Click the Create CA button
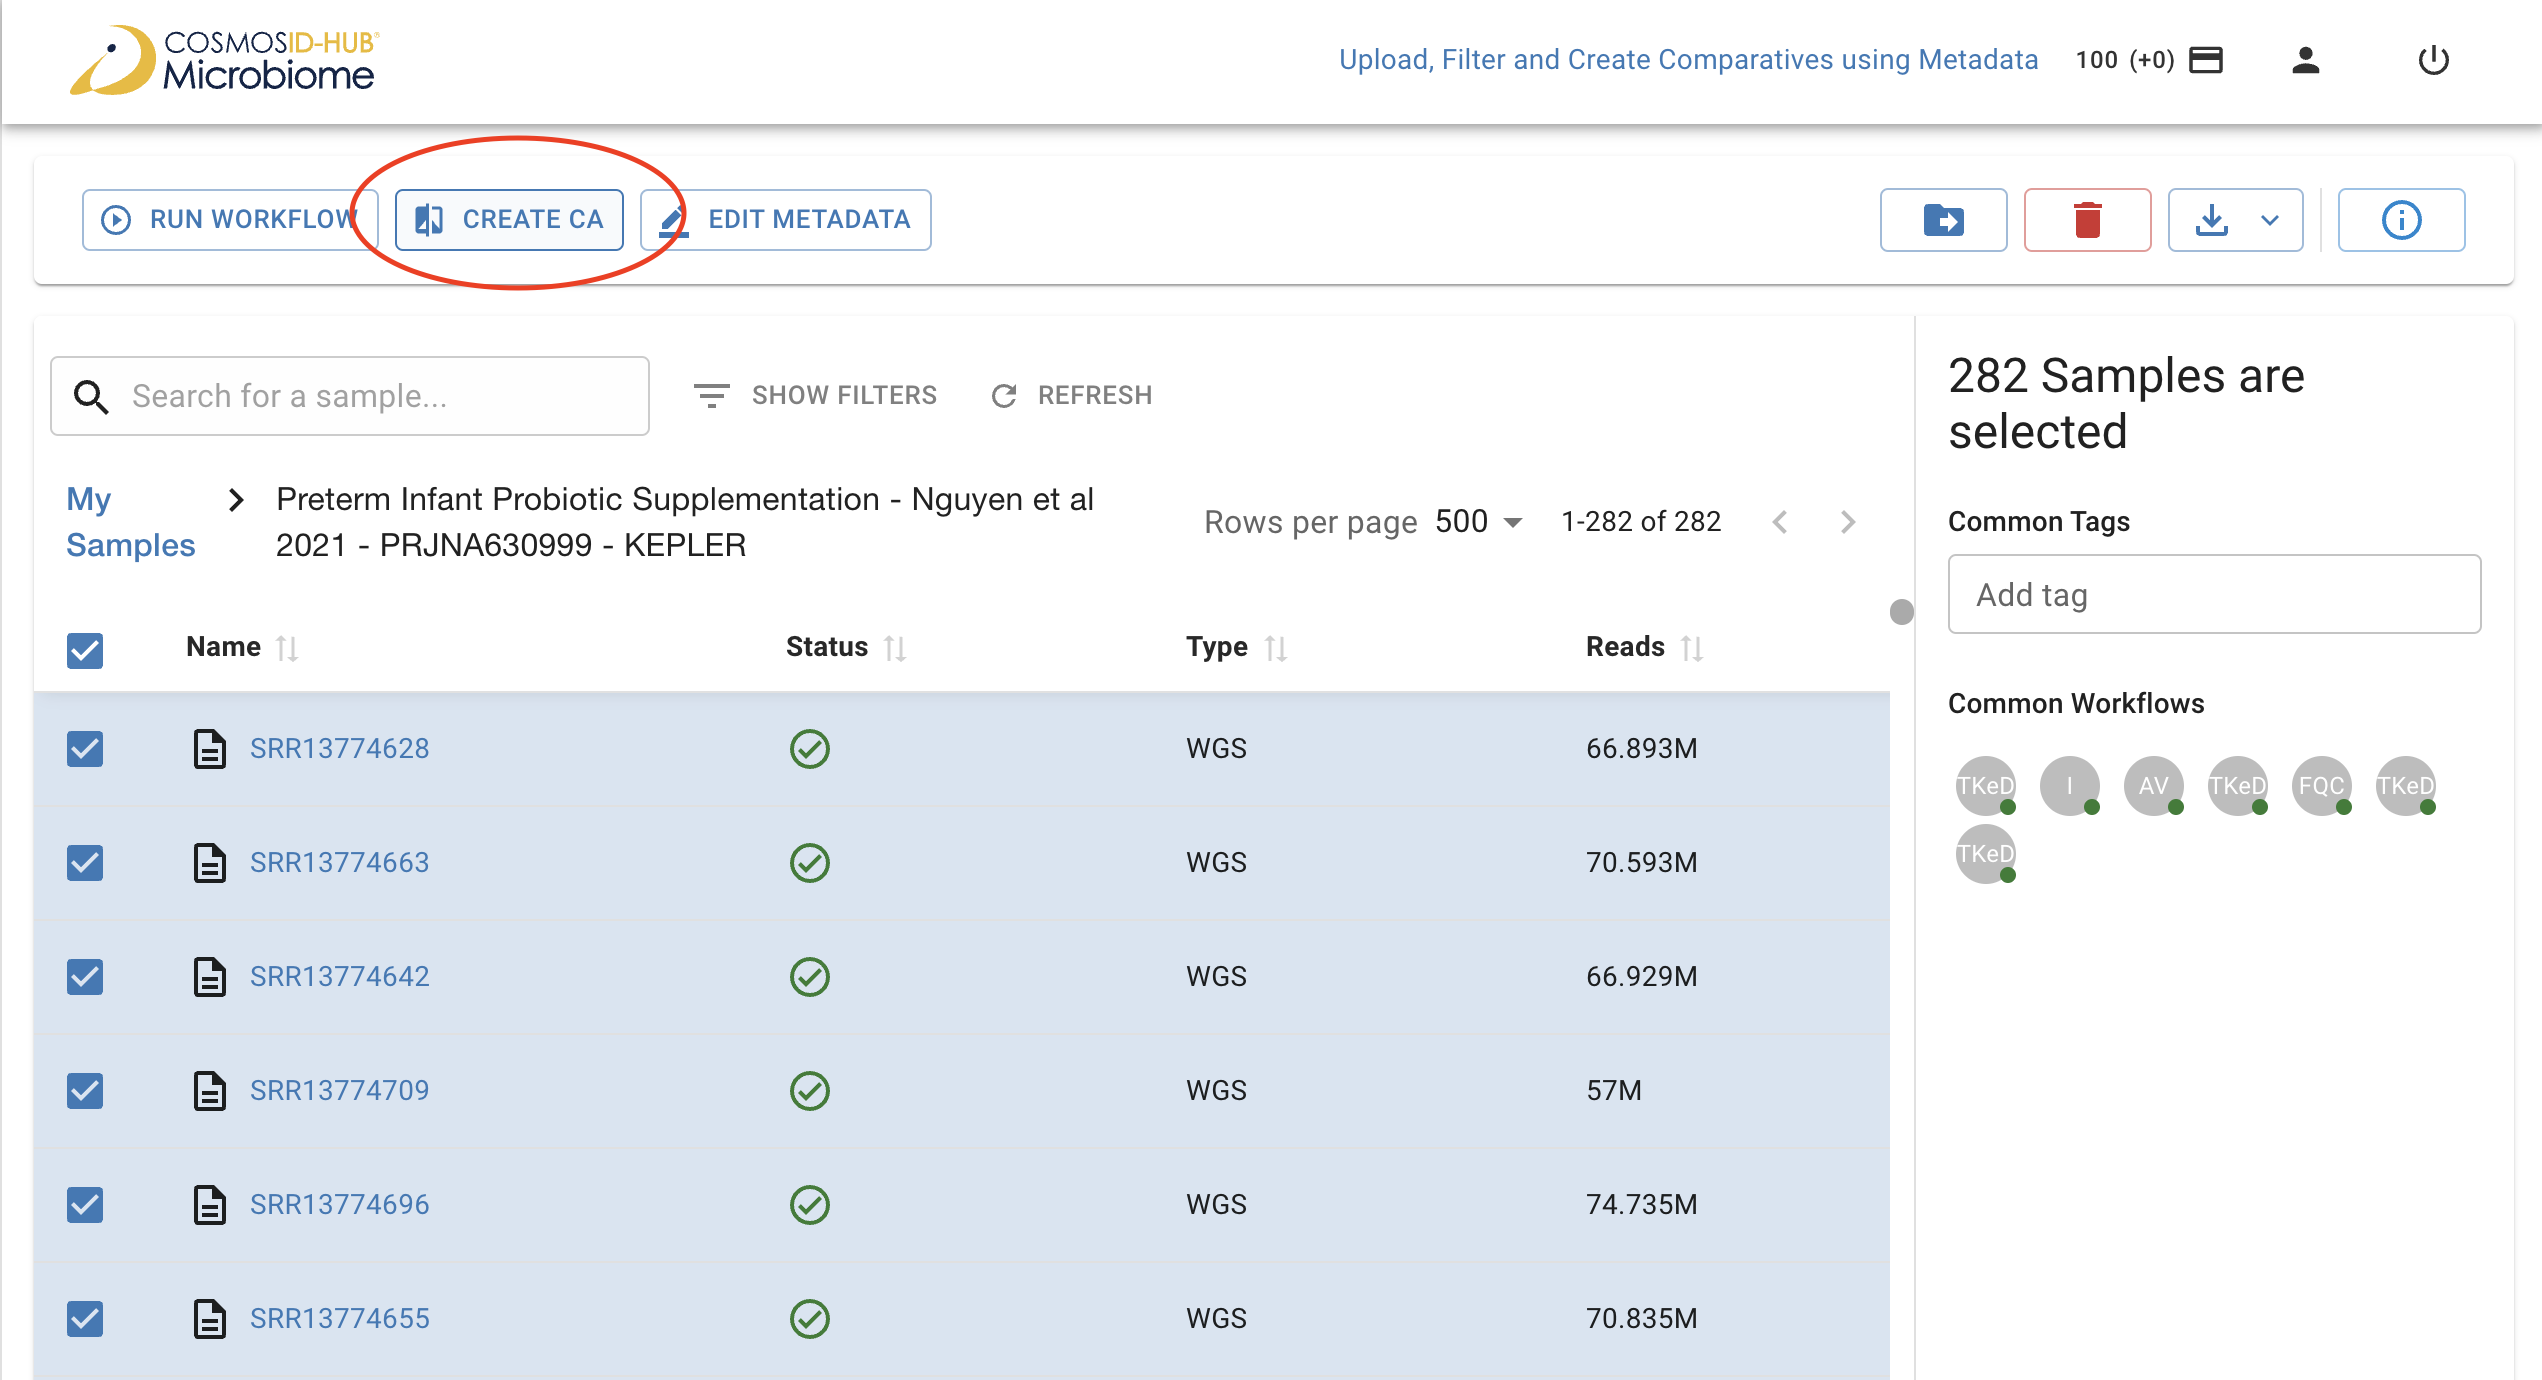This screenshot has height=1380, width=2542. click(509, 220)
